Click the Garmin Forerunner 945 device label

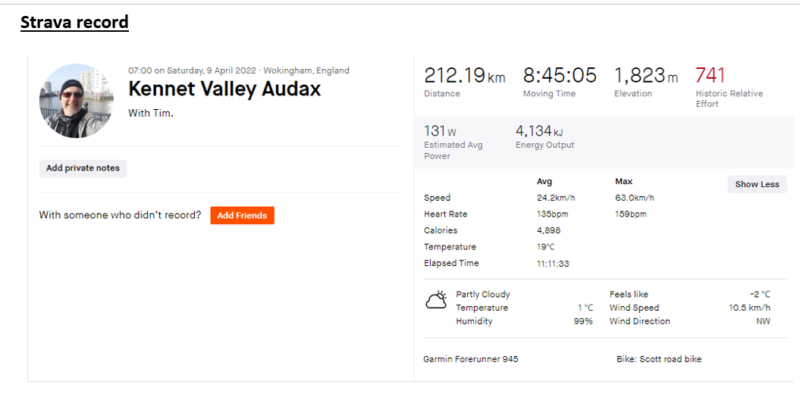470,359
